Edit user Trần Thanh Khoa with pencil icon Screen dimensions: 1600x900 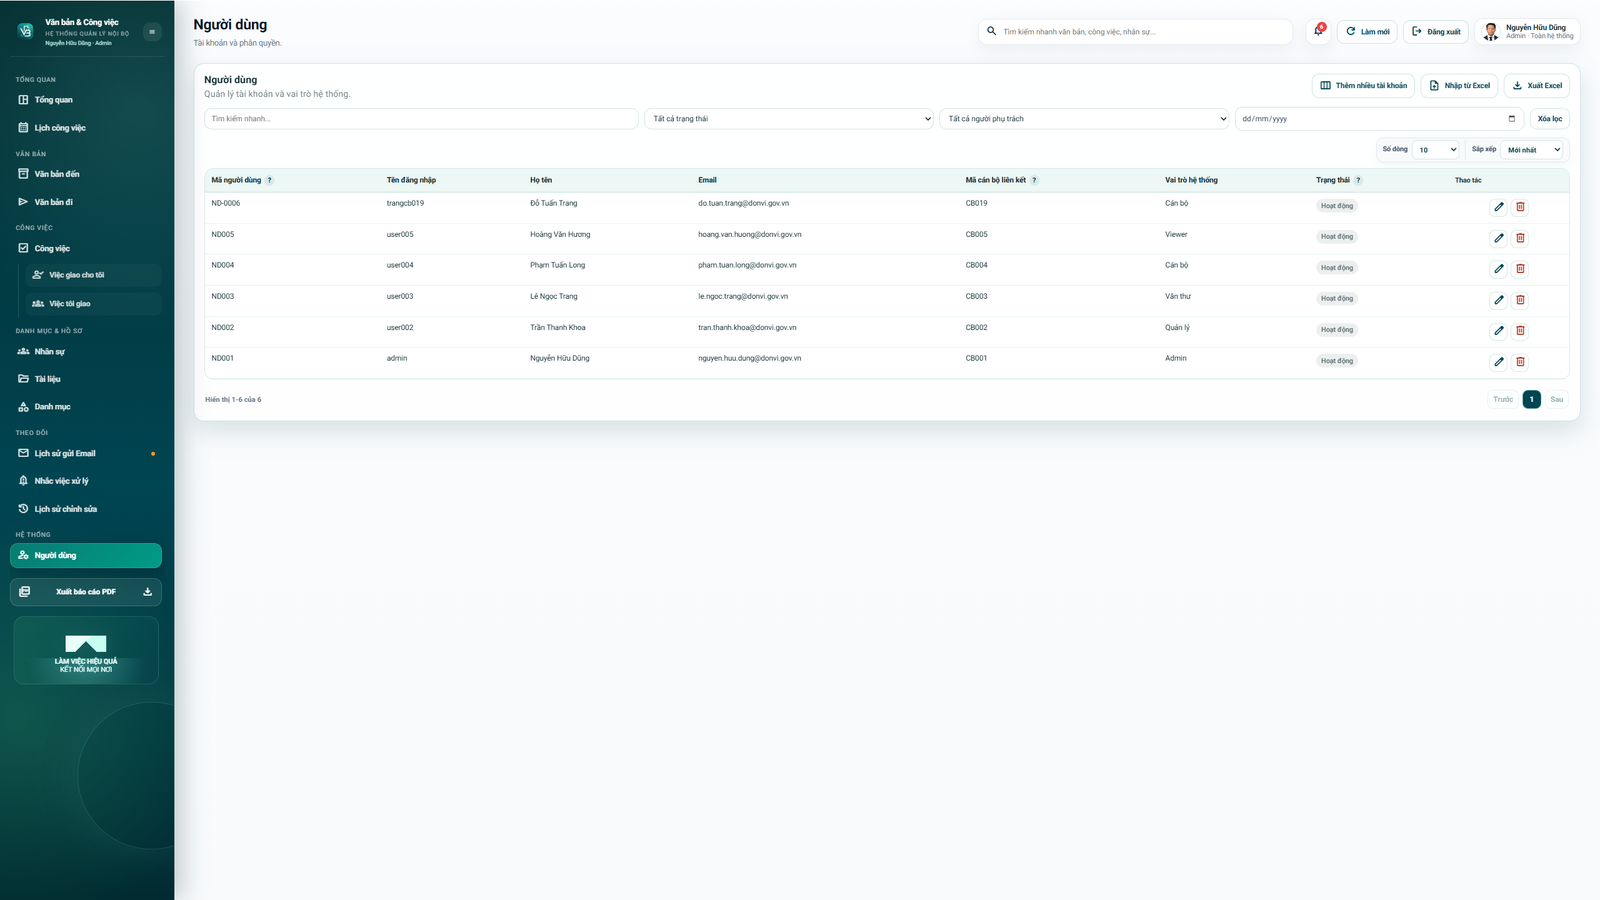(1498, 331)
